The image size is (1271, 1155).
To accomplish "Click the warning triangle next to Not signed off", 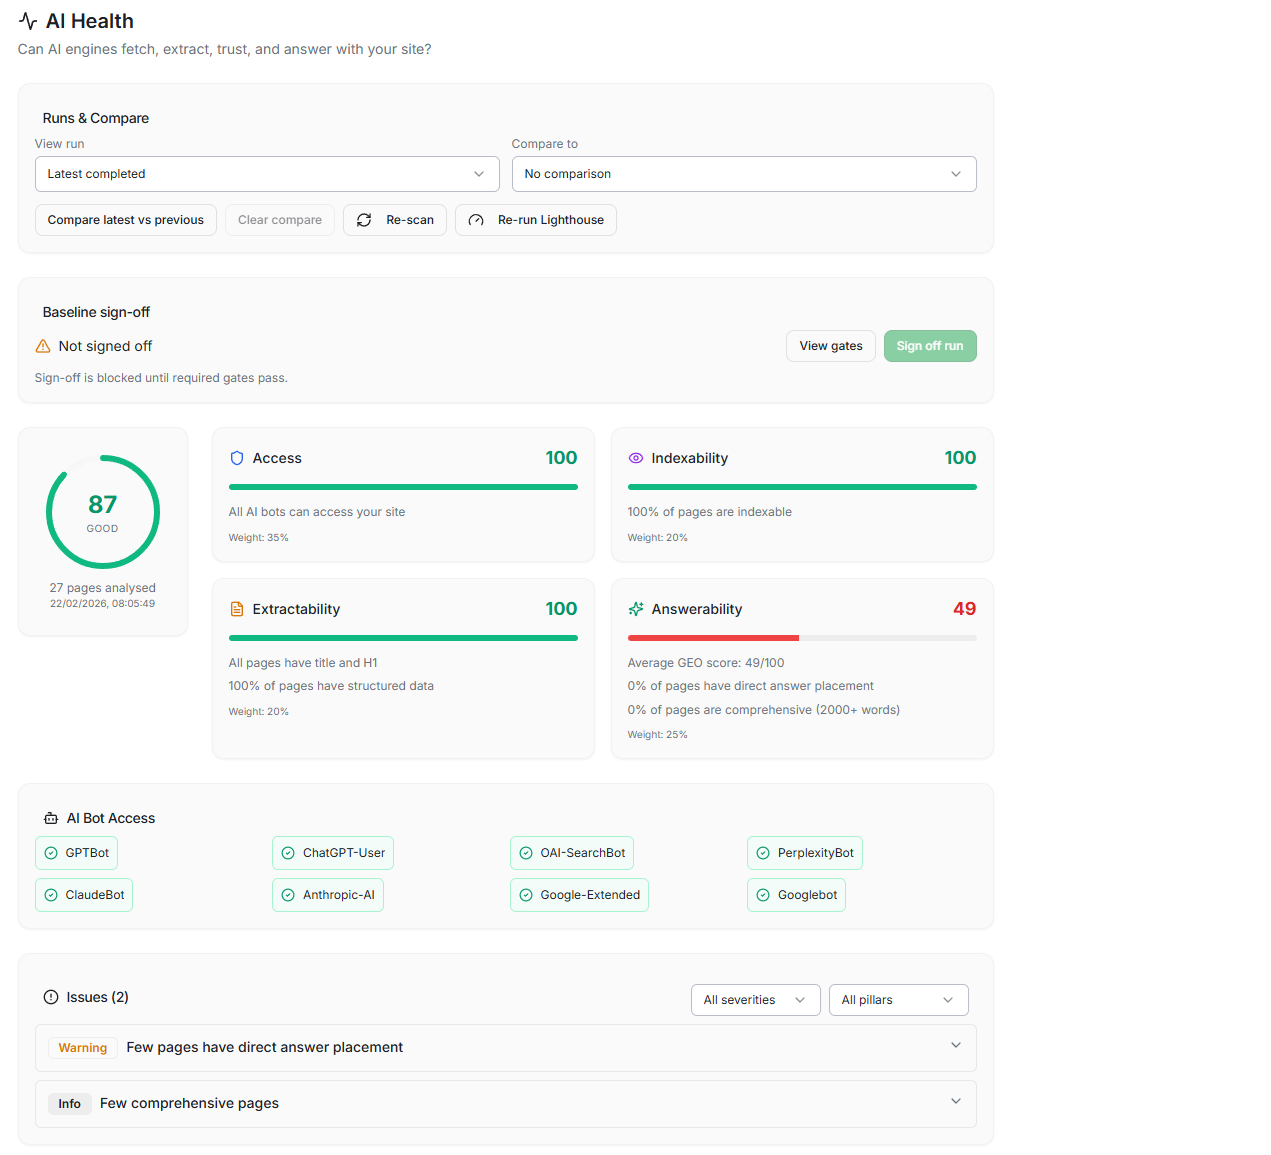I will (41, 345).
